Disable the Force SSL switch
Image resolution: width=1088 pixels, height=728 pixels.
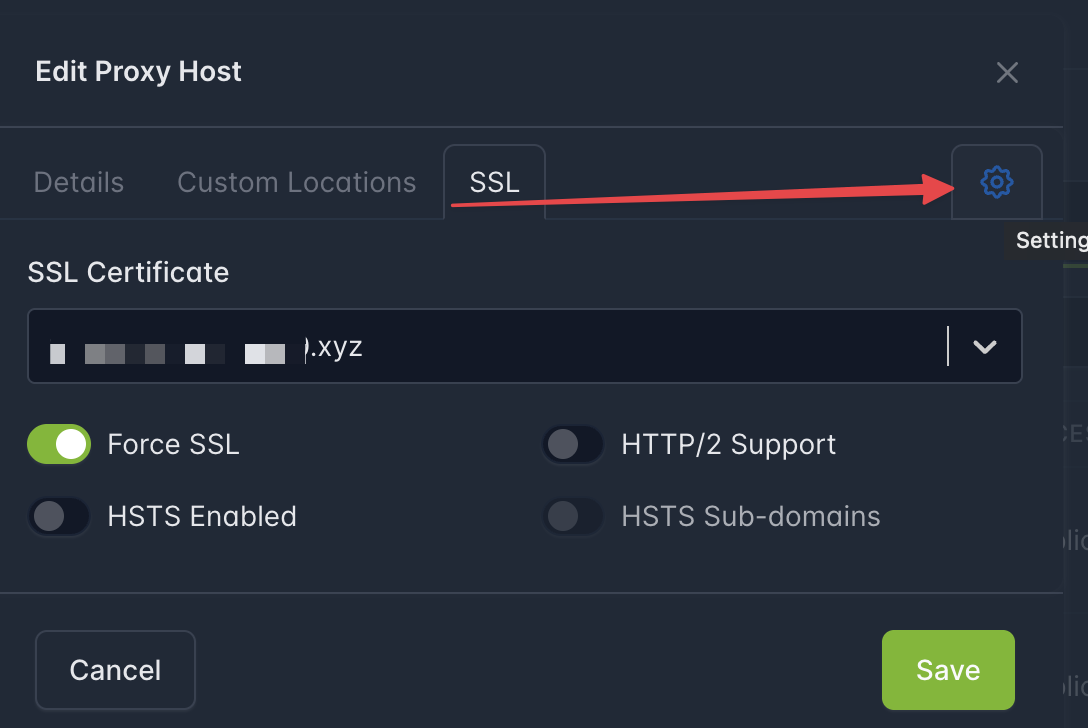[x=59, y=444]
